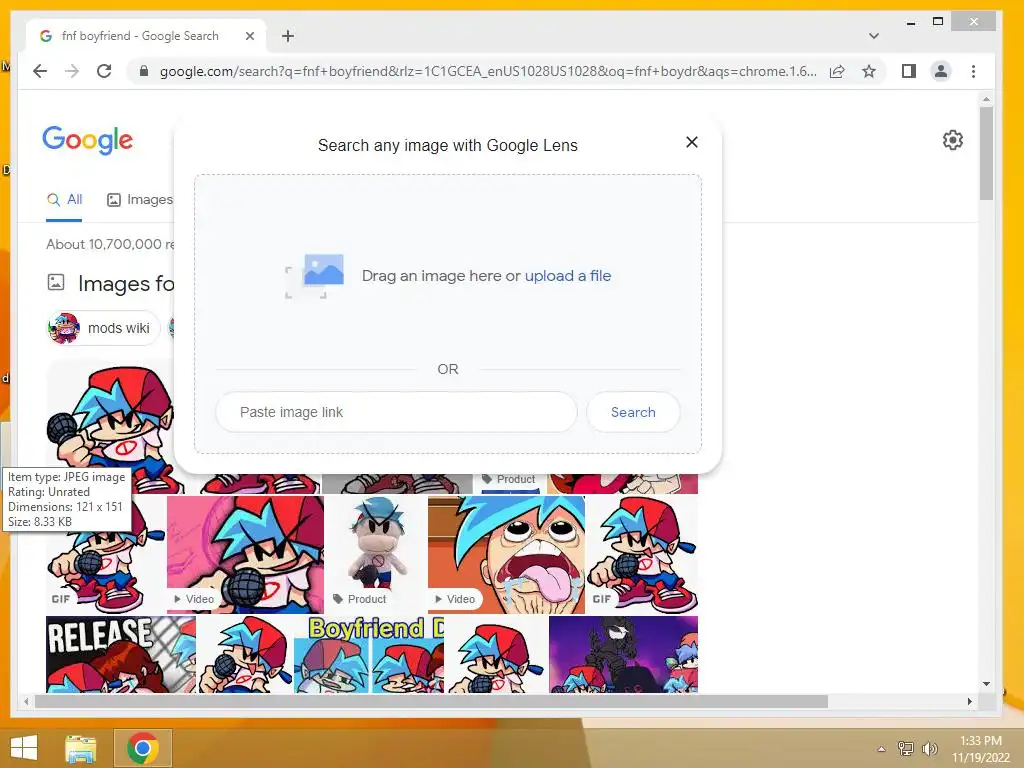
Task: Go back with the browser back arrow
Action: click(x=40, y=71)
